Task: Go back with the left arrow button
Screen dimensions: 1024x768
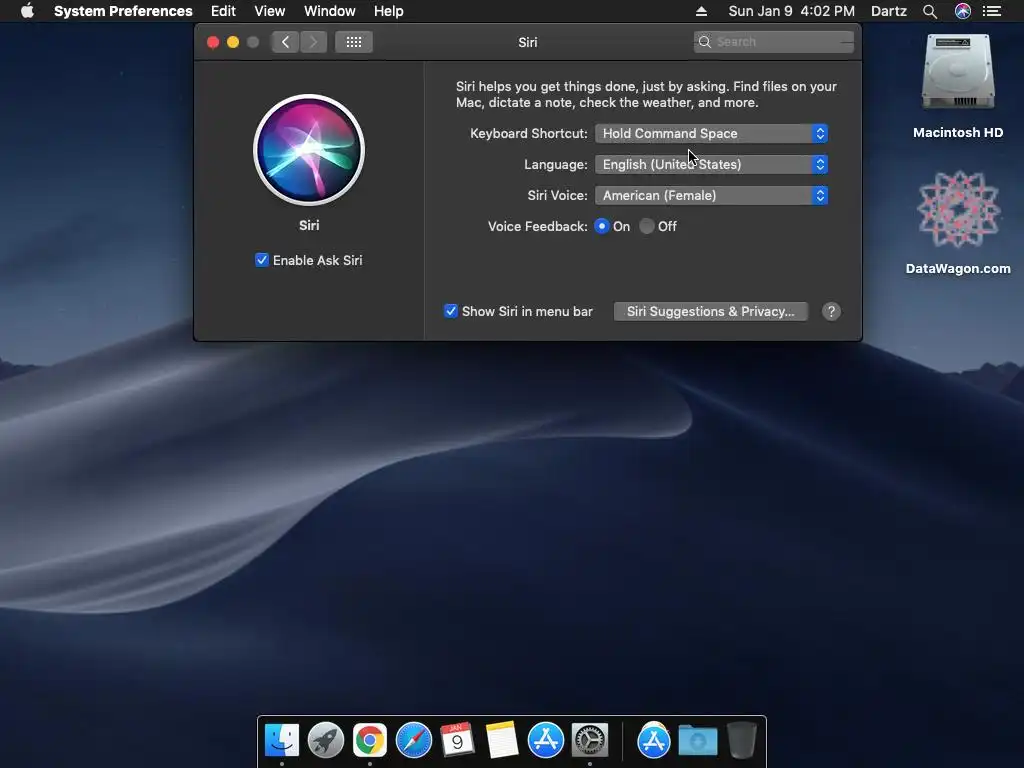Action: click(285, 42)
